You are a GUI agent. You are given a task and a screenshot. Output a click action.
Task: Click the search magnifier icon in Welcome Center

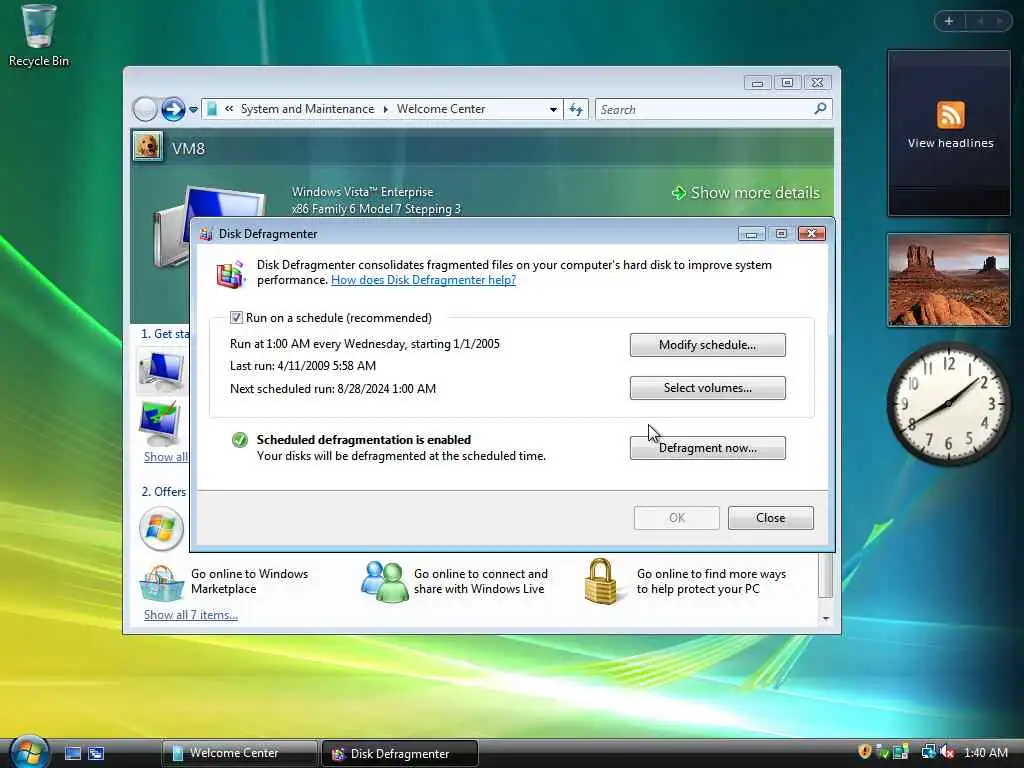[x=820, y=108]
